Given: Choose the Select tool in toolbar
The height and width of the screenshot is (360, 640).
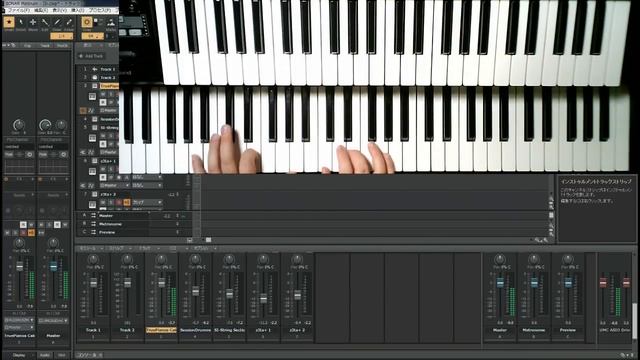Looking at the screenshot, I should click(x=21, y=22).
